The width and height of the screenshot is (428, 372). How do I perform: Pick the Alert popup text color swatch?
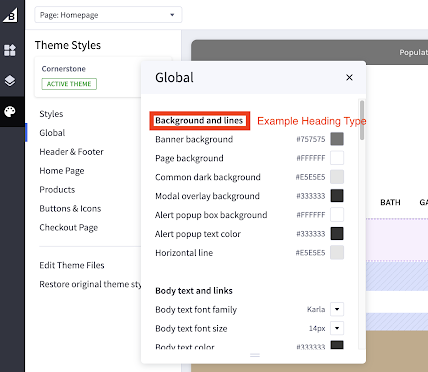[x=337, y=234]
